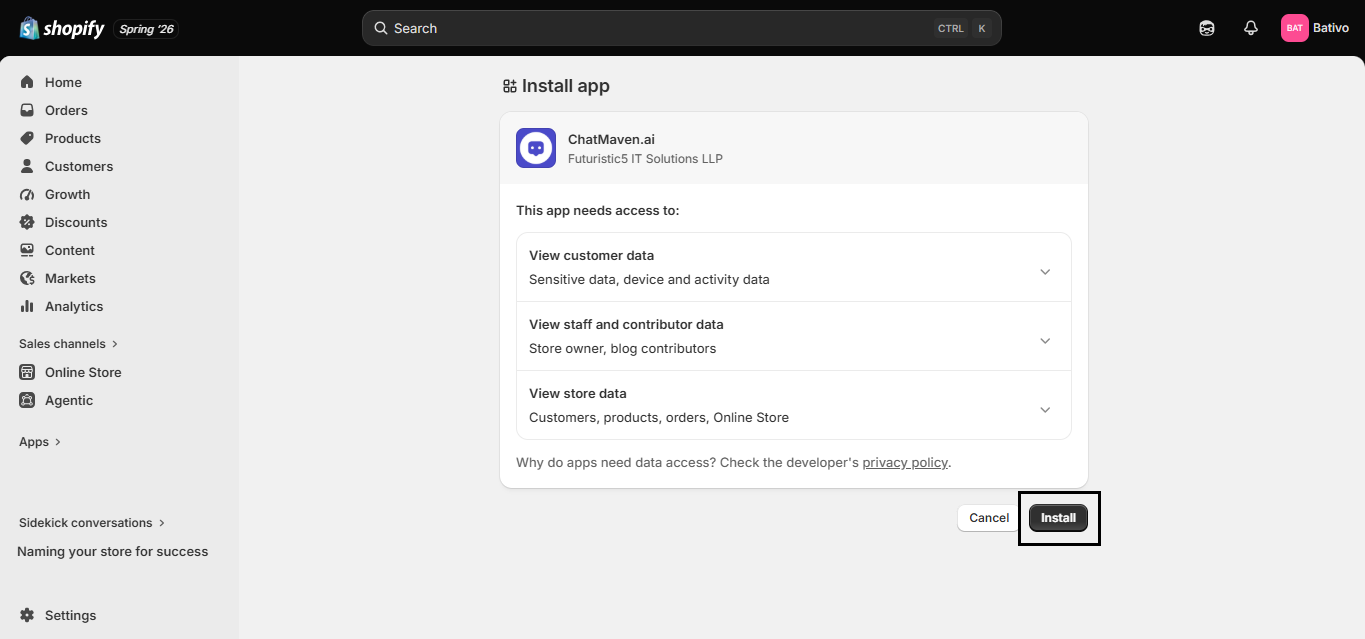This screenshot has height=639, width=1365.
Task: Open the developer's privacy policy link
Action: tap(905, 463)
